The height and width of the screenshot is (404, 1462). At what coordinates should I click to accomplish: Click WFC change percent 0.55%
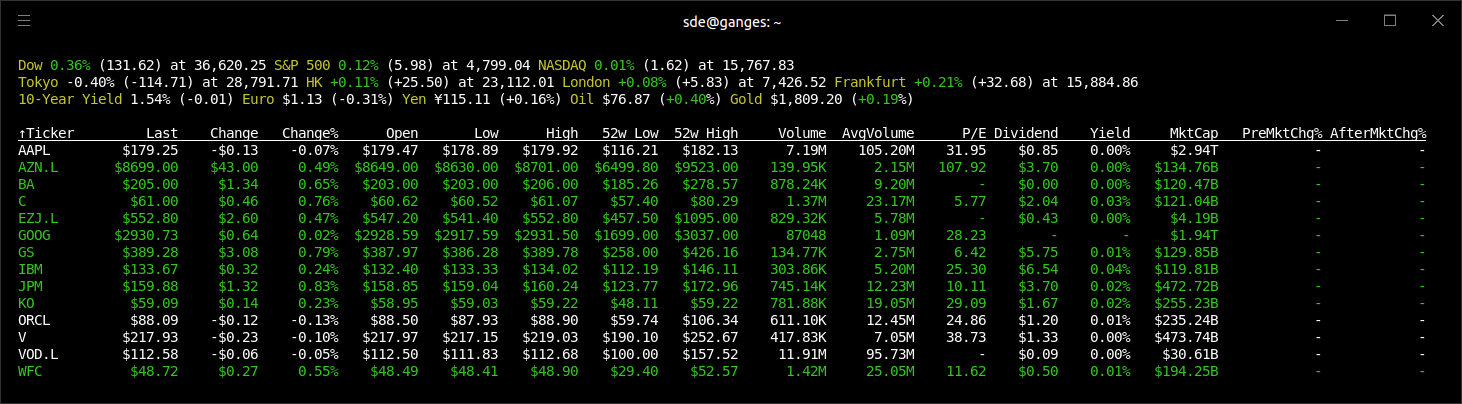(318, 371)
